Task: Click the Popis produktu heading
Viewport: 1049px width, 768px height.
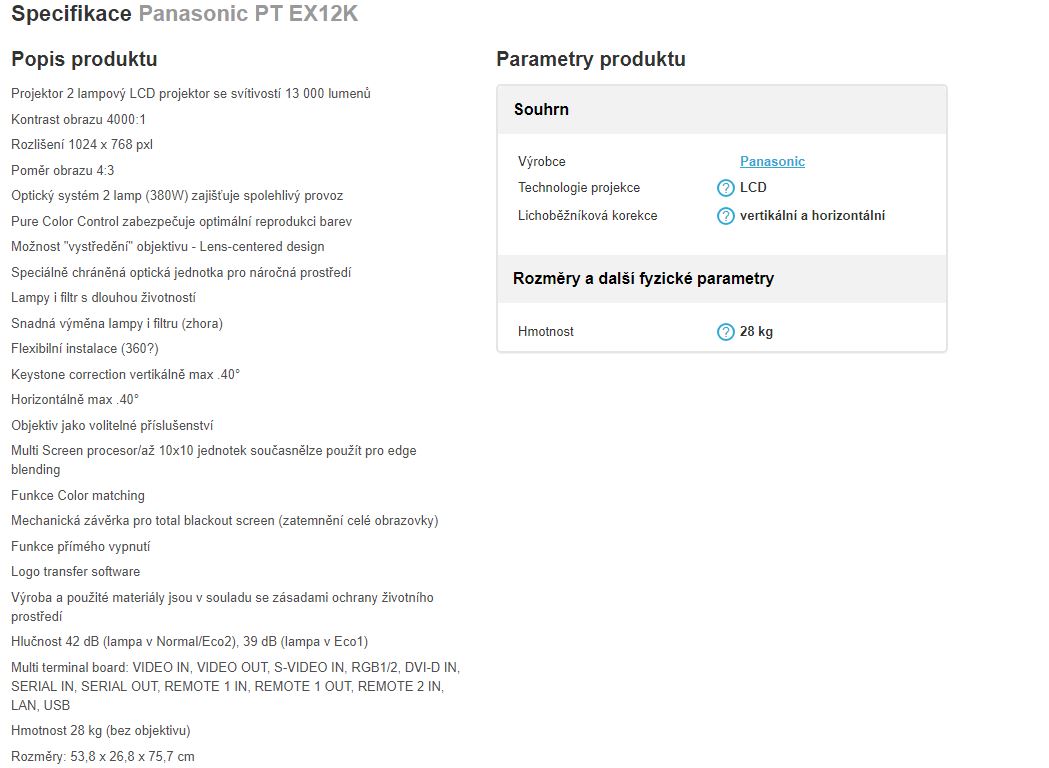Action: pyautogui.click(x=84, y=59)
